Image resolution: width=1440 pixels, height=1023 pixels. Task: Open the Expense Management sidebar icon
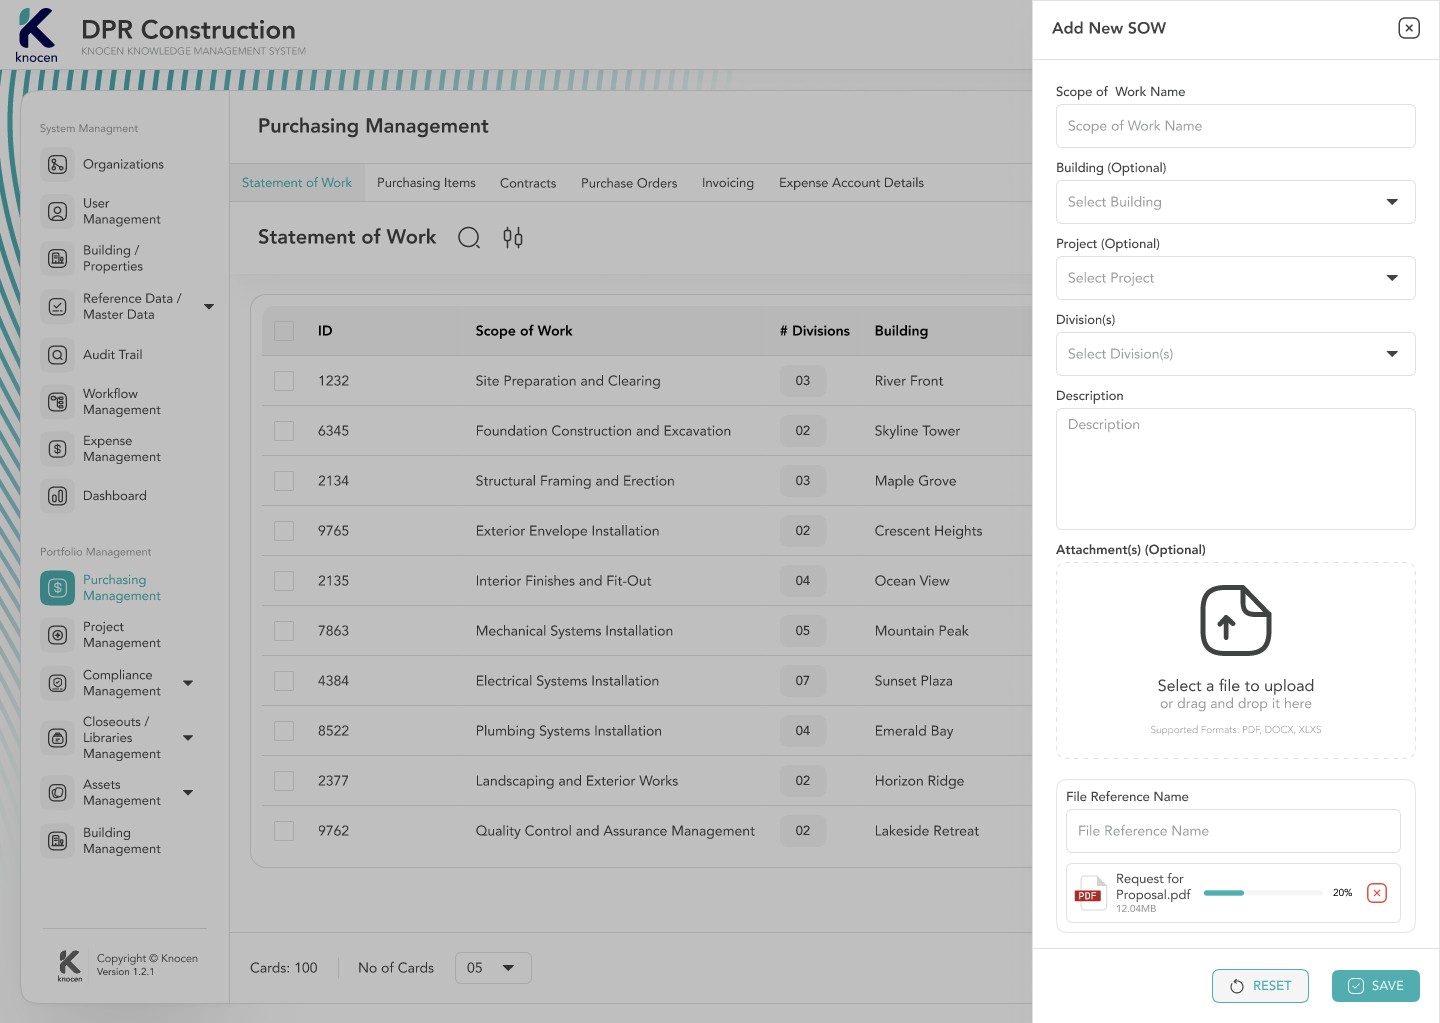tap(58, 449)
